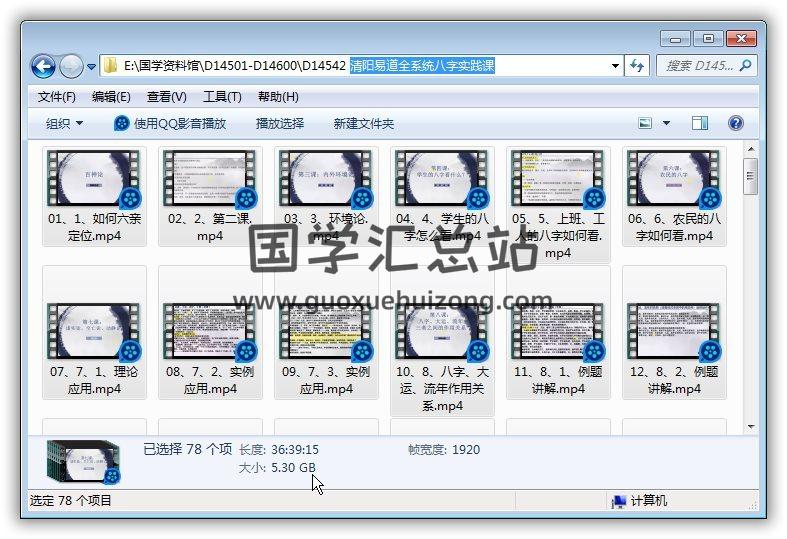This screenshot has height=539, width=787.
Task: Click 选定 78 个项目 in status bar
Action: tap(70, 501)
